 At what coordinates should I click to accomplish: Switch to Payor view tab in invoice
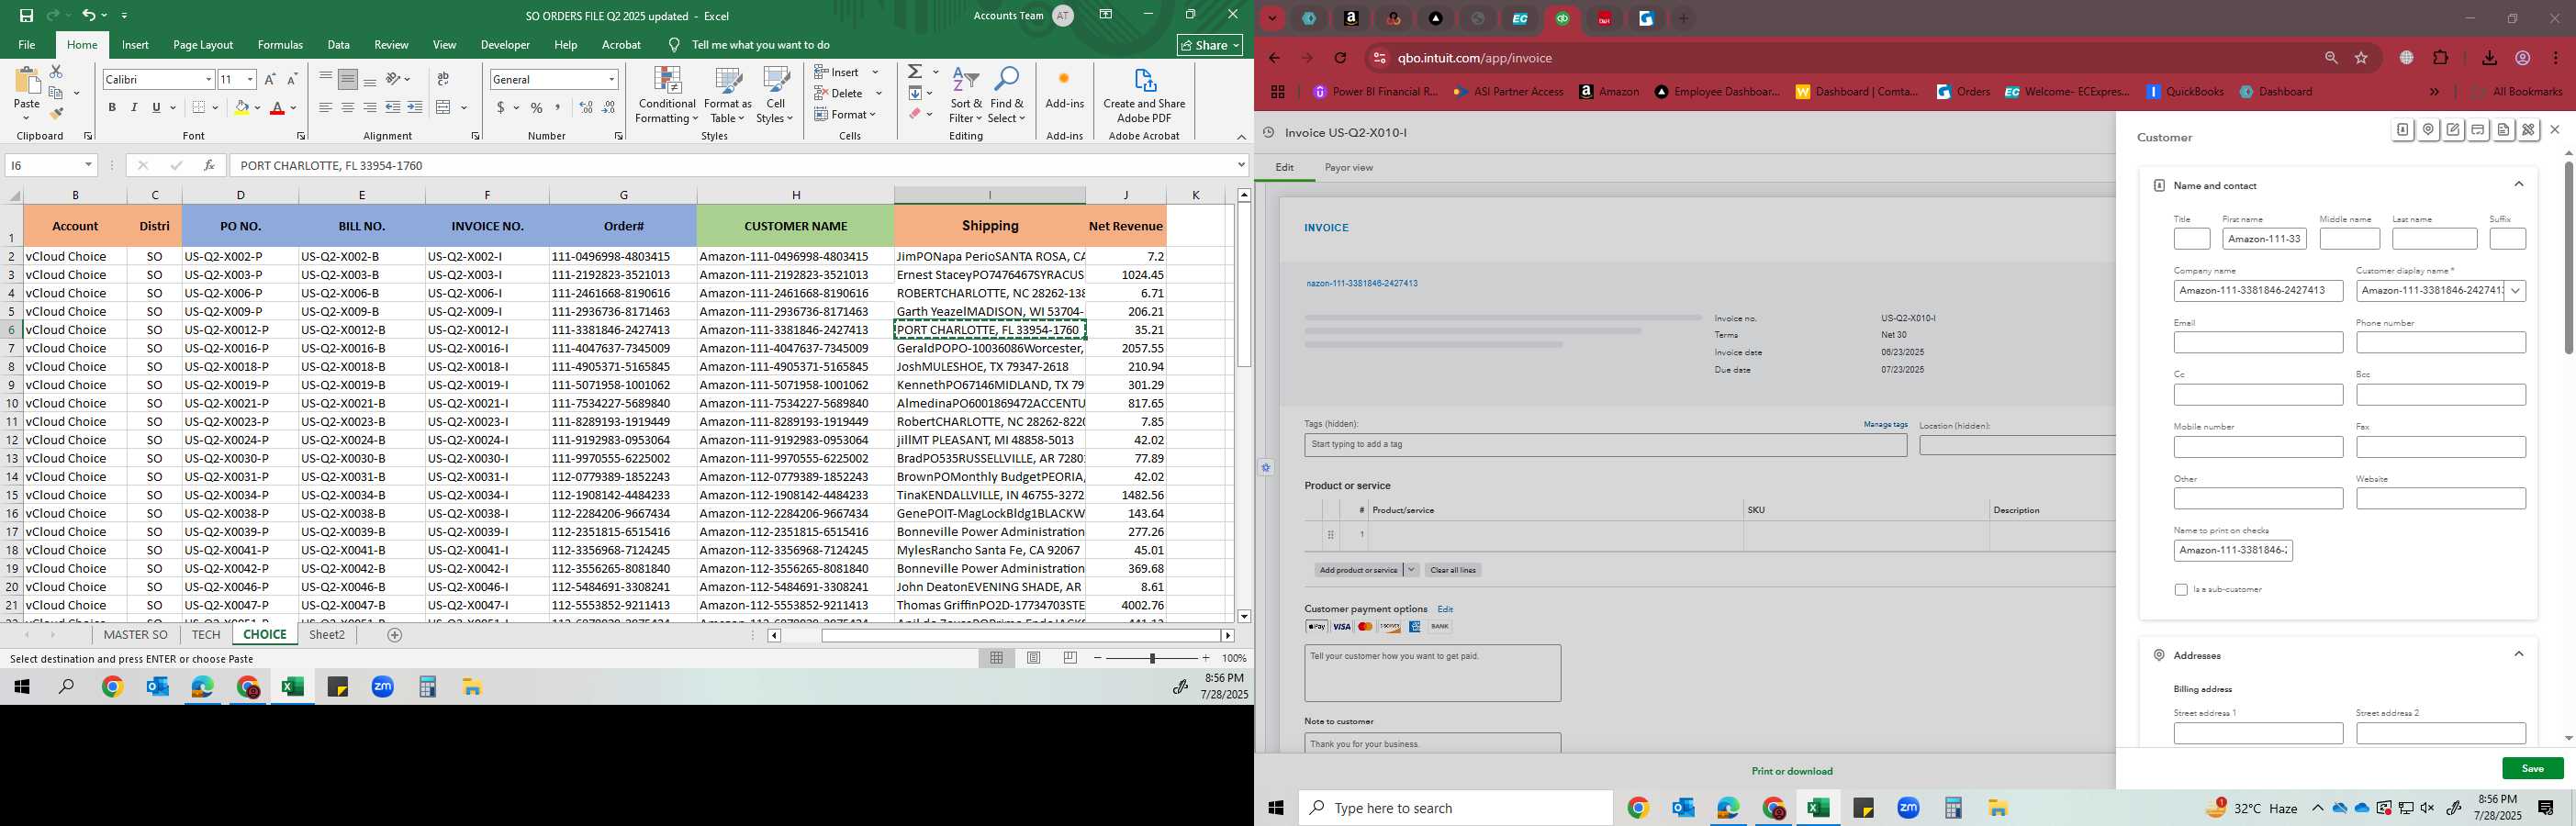point(1348,168)
